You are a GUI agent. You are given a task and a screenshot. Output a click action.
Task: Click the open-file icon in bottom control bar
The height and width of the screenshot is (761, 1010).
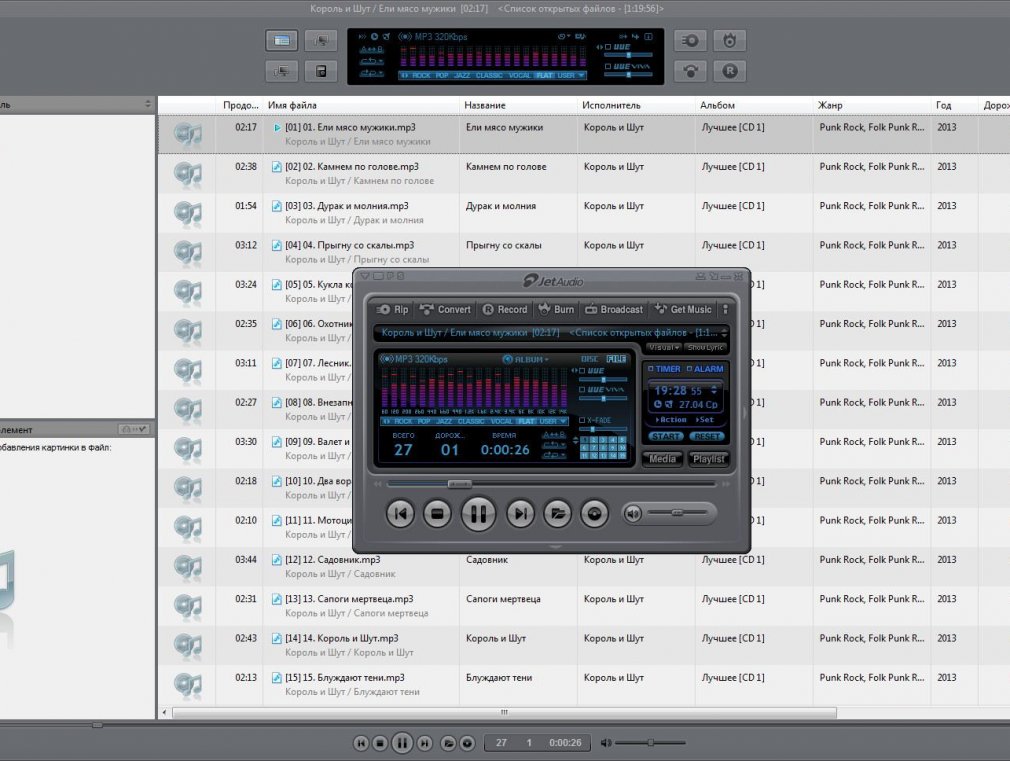coord(448,743)
